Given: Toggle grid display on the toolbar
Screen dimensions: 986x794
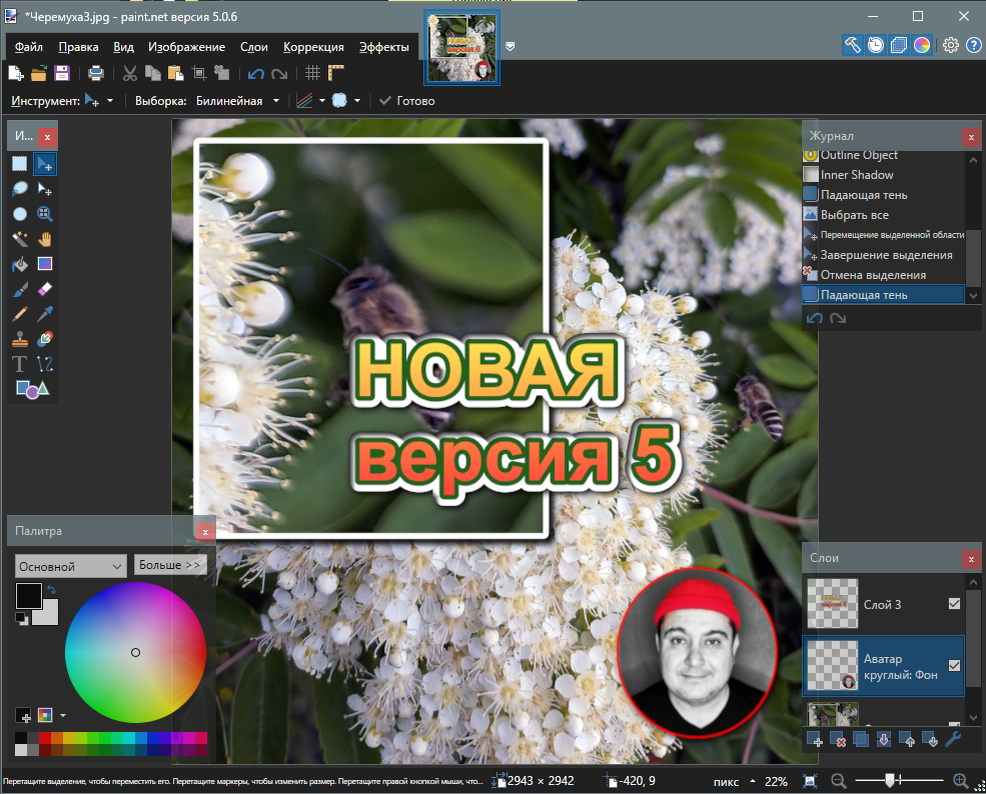Looking at the screenshot, I should [x=312, y=72].
